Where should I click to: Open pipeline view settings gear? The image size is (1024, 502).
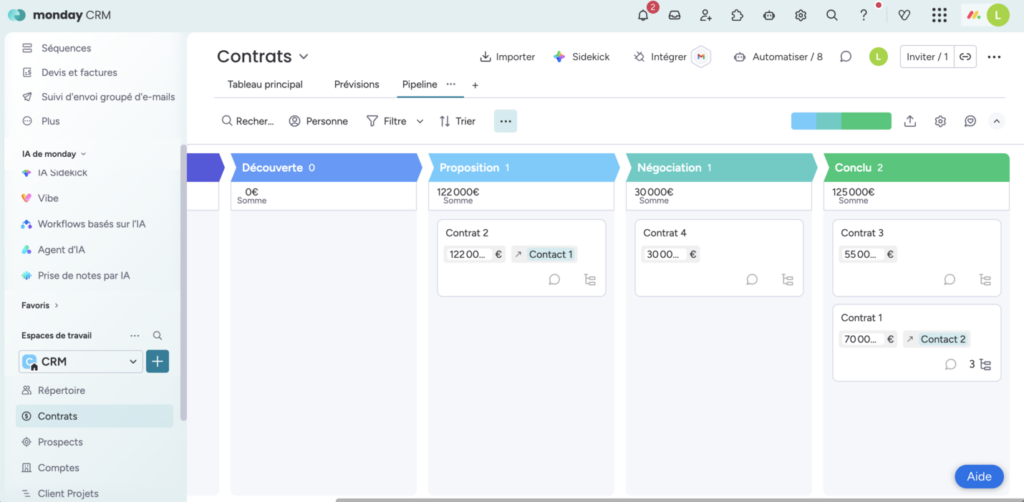940,121
